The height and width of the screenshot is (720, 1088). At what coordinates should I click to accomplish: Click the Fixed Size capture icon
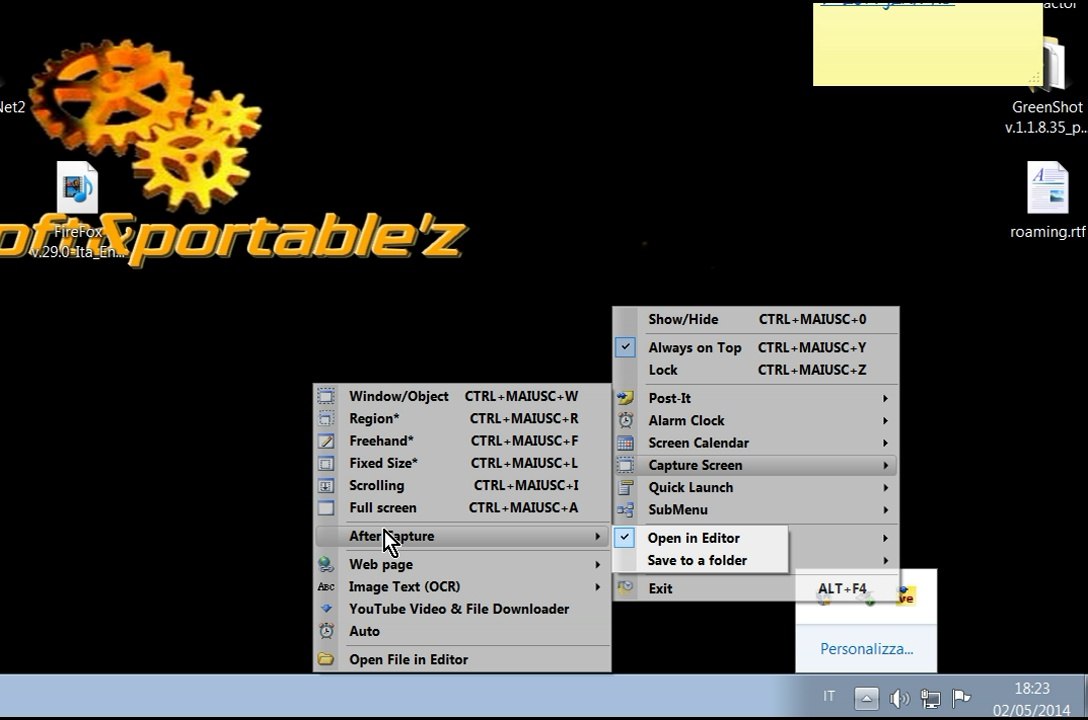pyautogui.click(x=325, y=463)
